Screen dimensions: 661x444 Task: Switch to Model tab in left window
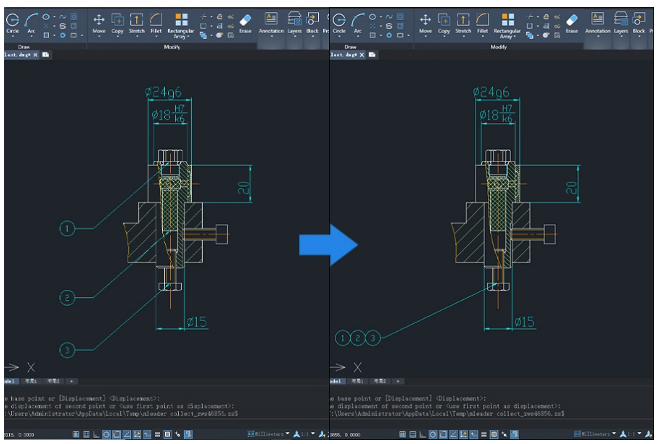pyautogui.click(x=9, y=381)
